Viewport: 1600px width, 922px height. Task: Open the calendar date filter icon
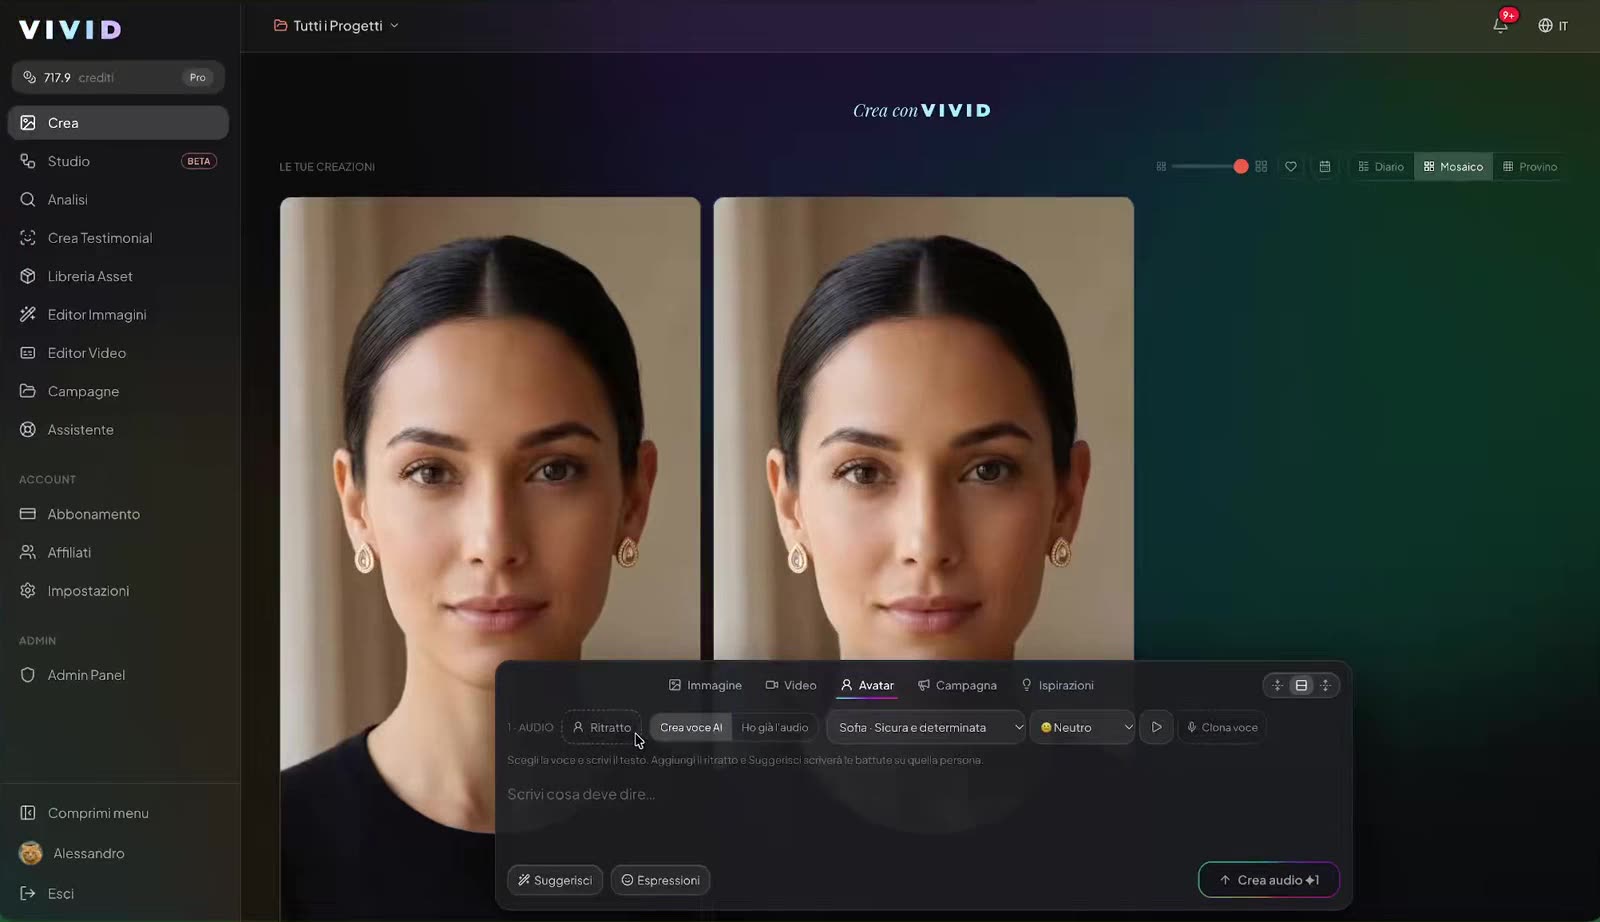(x=1325, y=167)
